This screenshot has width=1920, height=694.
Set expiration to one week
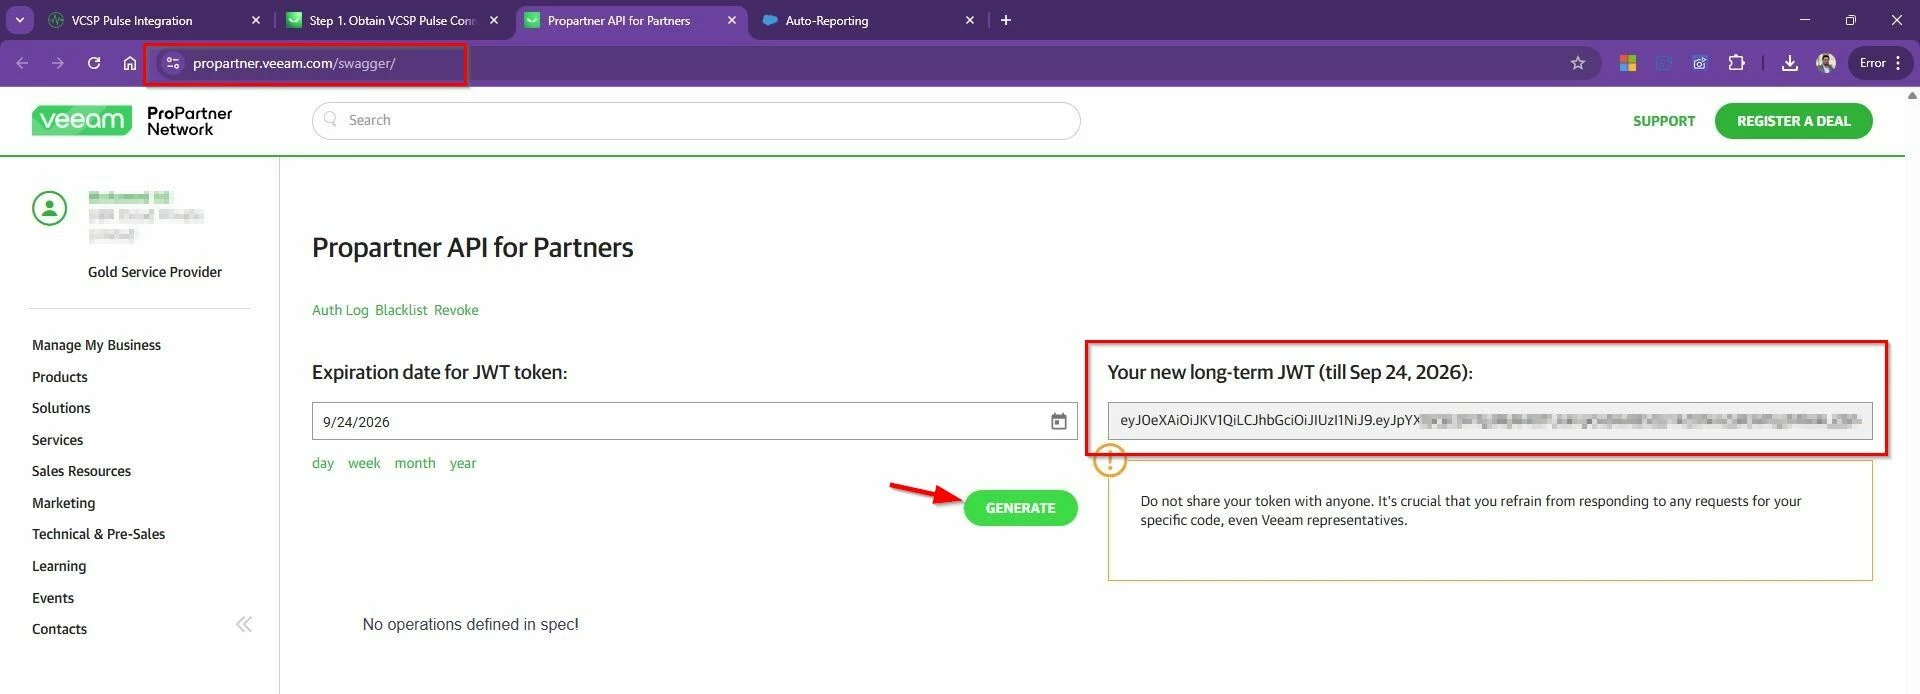point(364,463)
